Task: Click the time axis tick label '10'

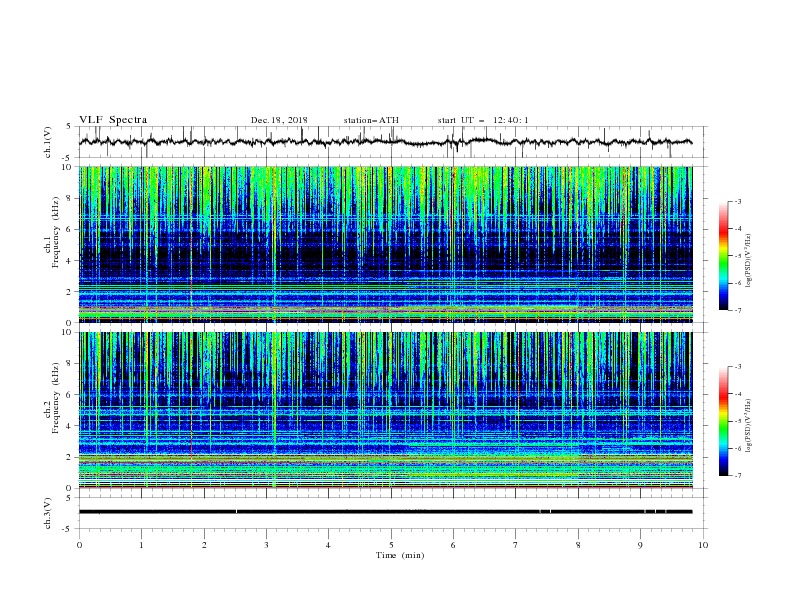Action: (x=703, y=545)
